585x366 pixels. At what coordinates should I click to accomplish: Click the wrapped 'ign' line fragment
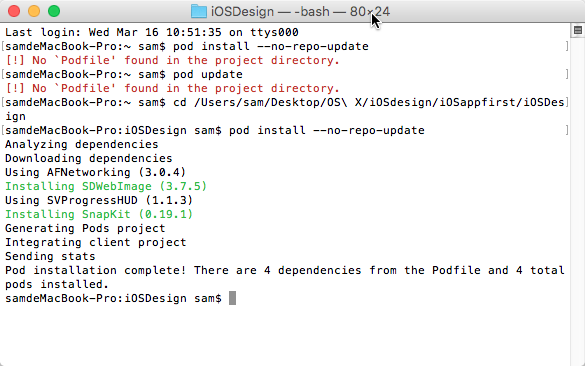pyautogui.click(x=15, y=116)
